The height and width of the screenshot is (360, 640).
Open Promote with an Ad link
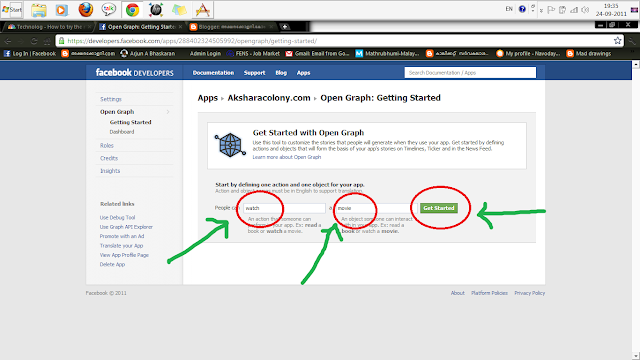(x=122, y=236)
